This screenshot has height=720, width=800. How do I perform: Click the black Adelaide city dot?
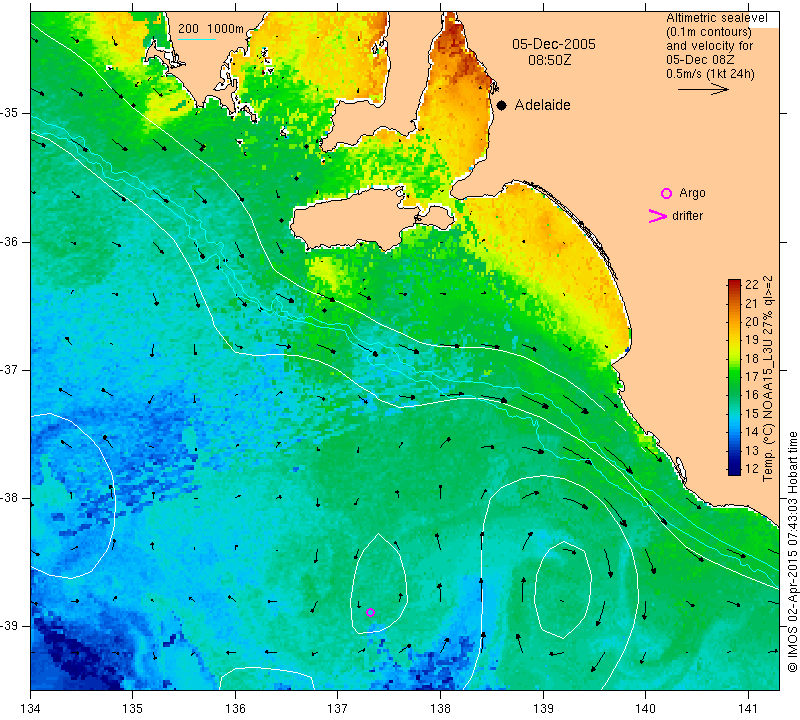(x=502, y=106)
